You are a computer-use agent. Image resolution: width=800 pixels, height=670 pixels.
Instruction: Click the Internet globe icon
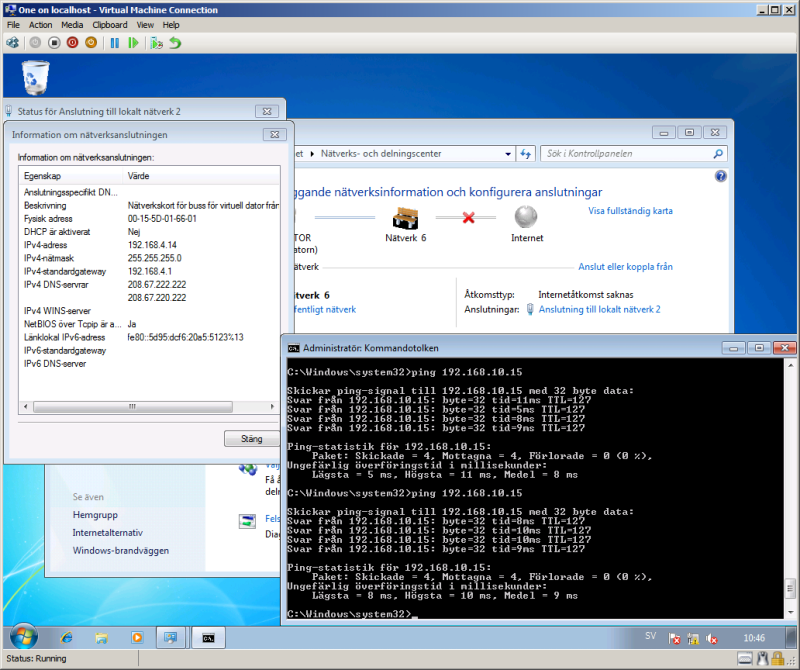(x=526, y=217)
